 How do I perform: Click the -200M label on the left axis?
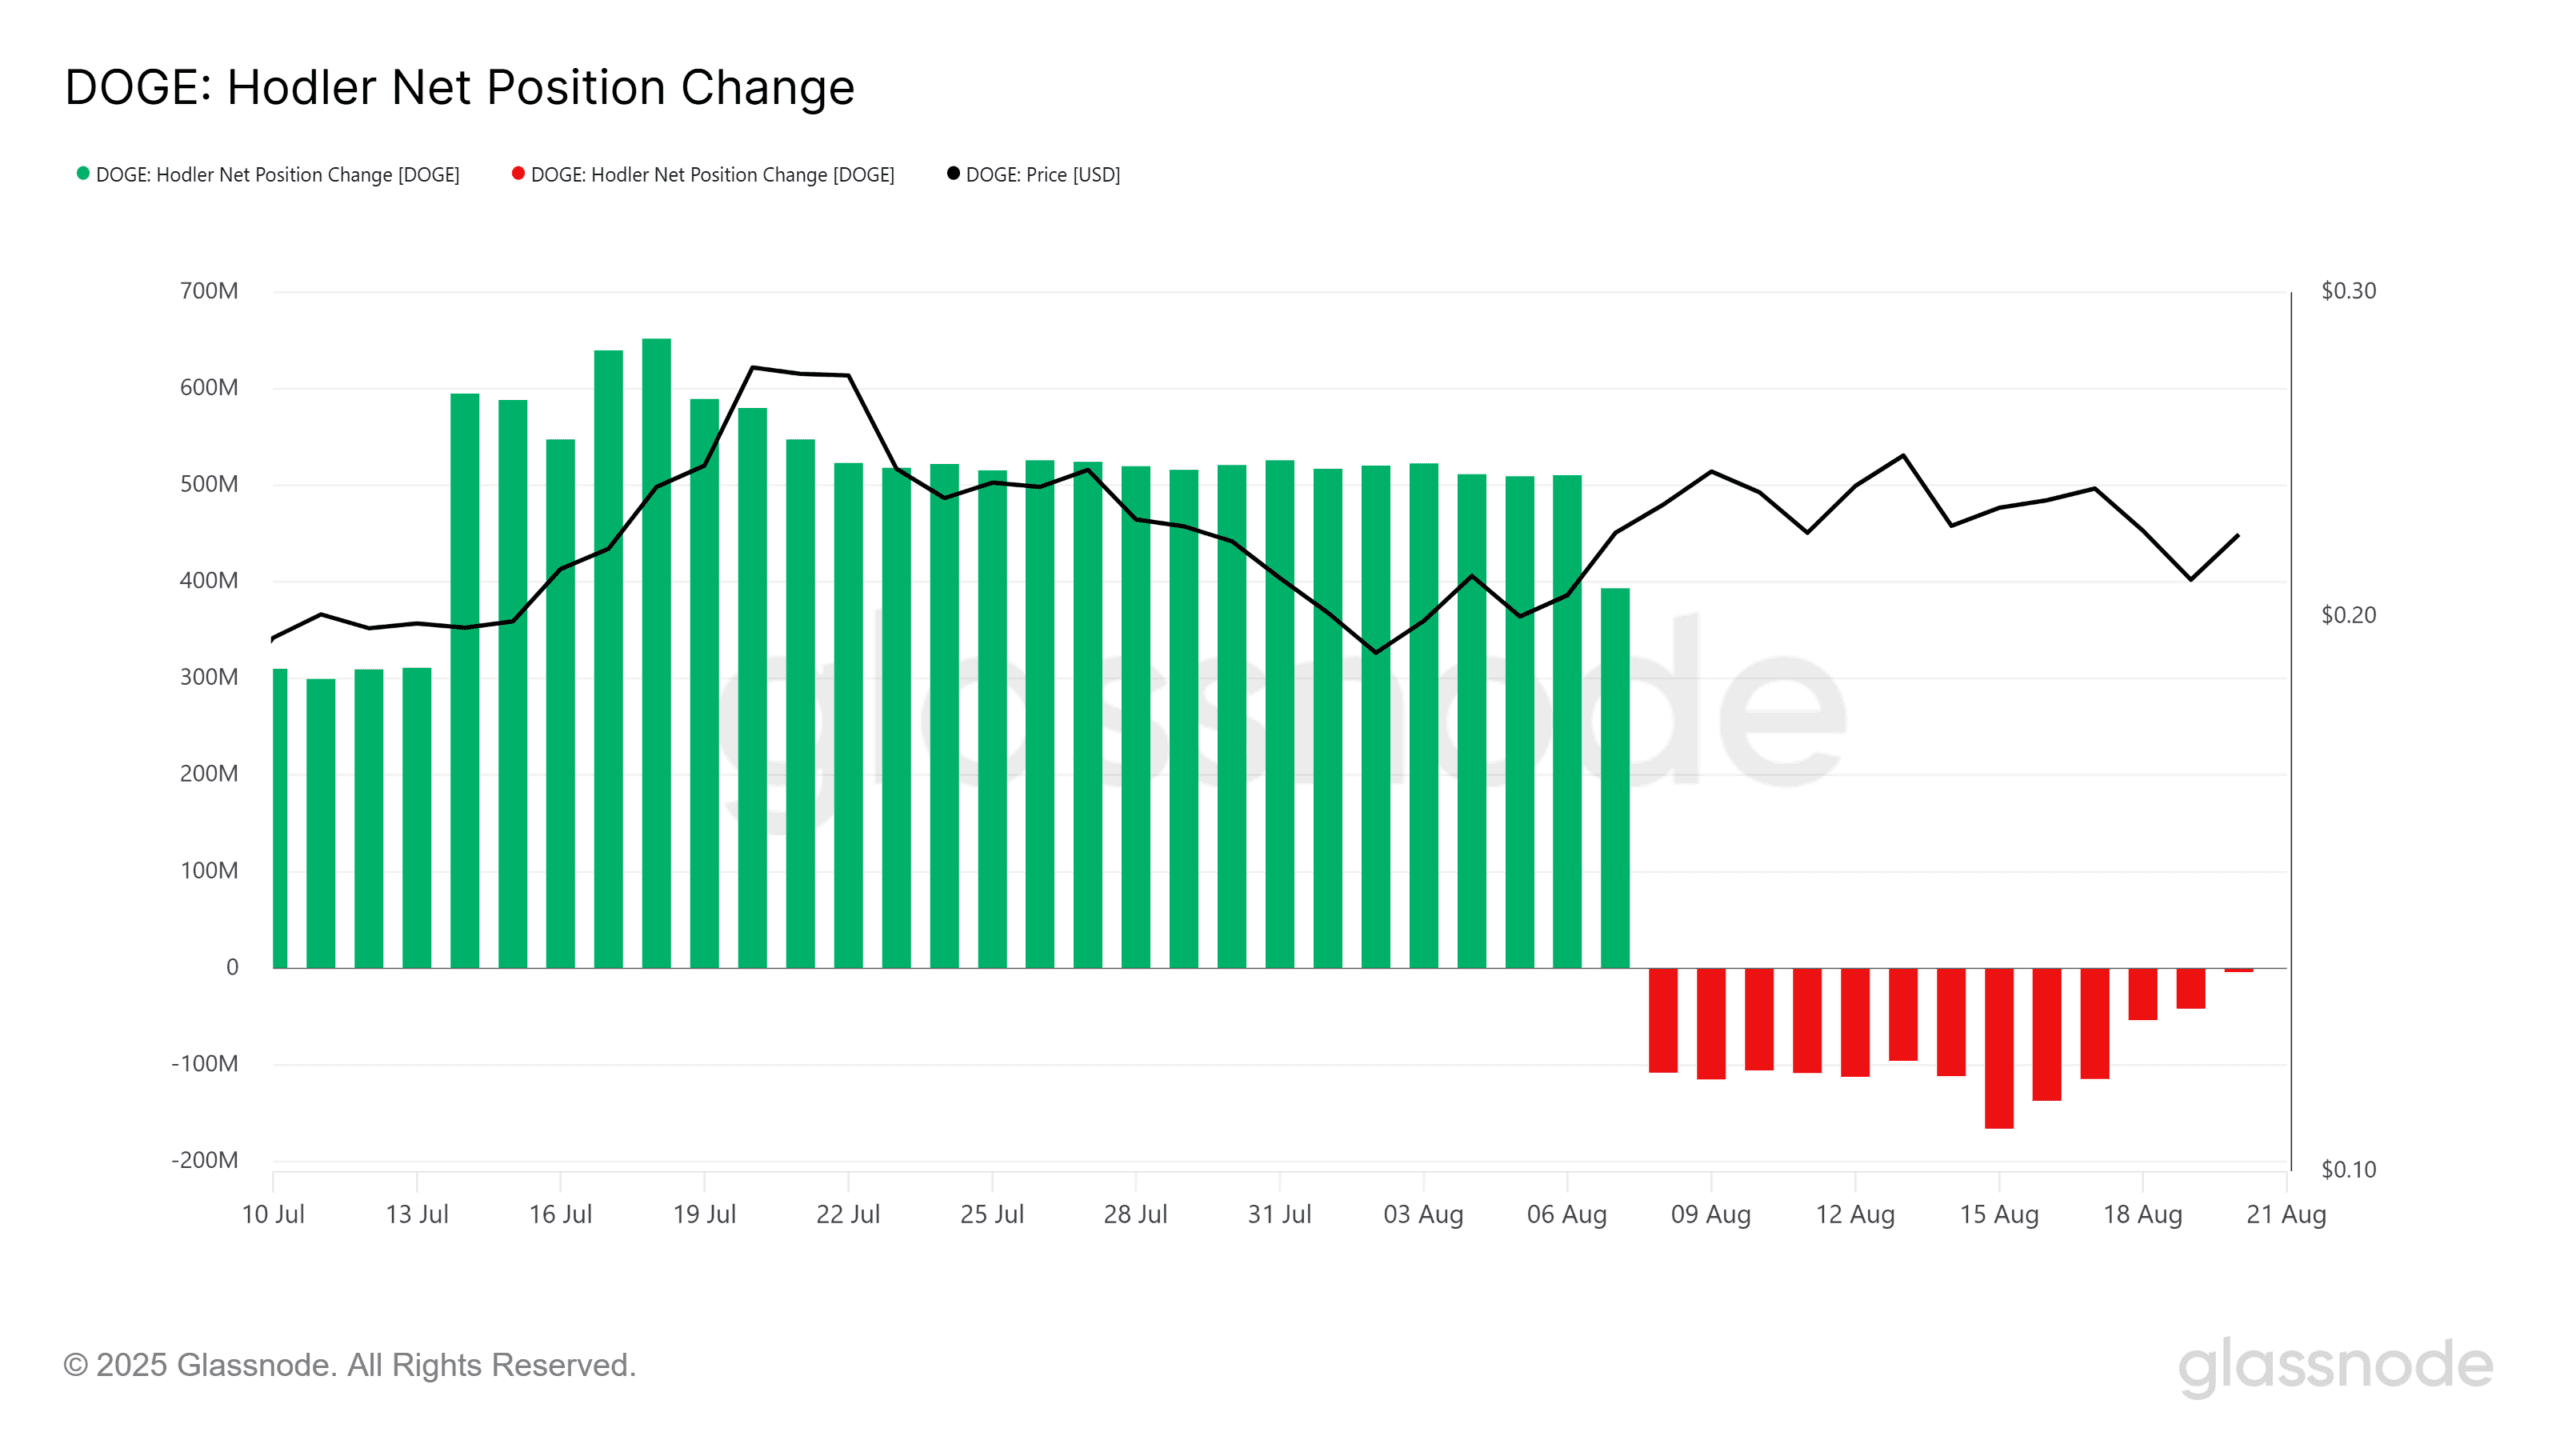(x=205, y=1160)
